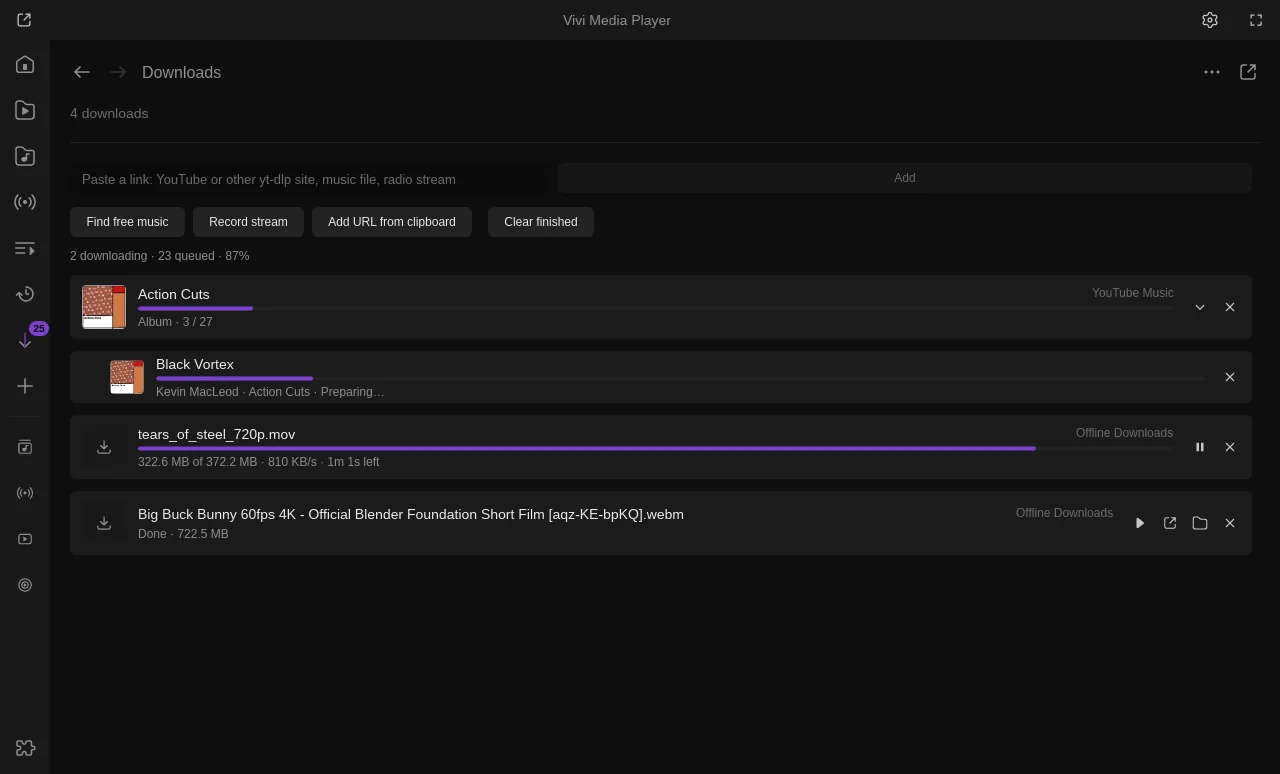
Task: Open the small video player sidebar icon
Action: tap(25, 539)
